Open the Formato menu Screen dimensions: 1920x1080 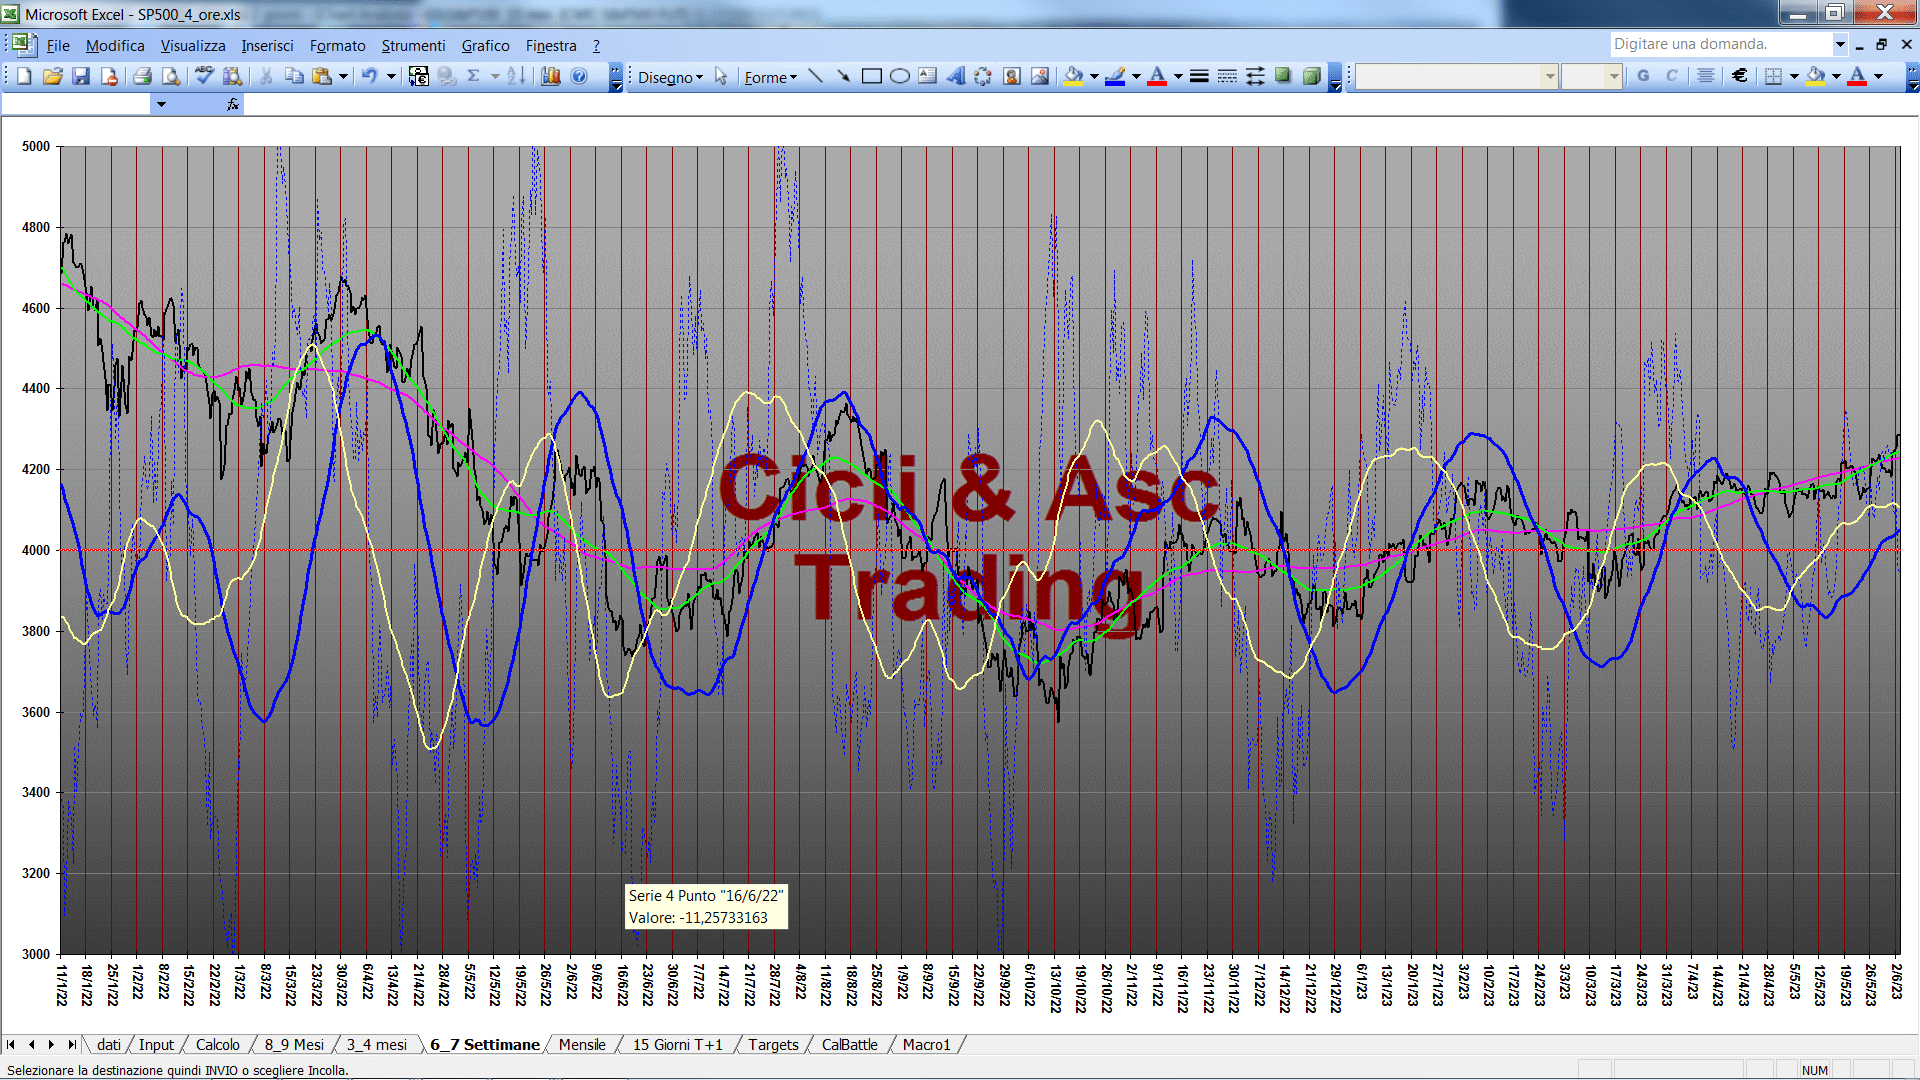point(337,45)
